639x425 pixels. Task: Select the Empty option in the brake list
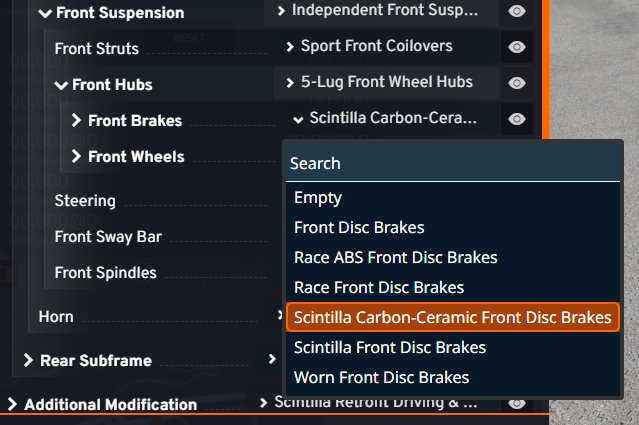[318, 198]
